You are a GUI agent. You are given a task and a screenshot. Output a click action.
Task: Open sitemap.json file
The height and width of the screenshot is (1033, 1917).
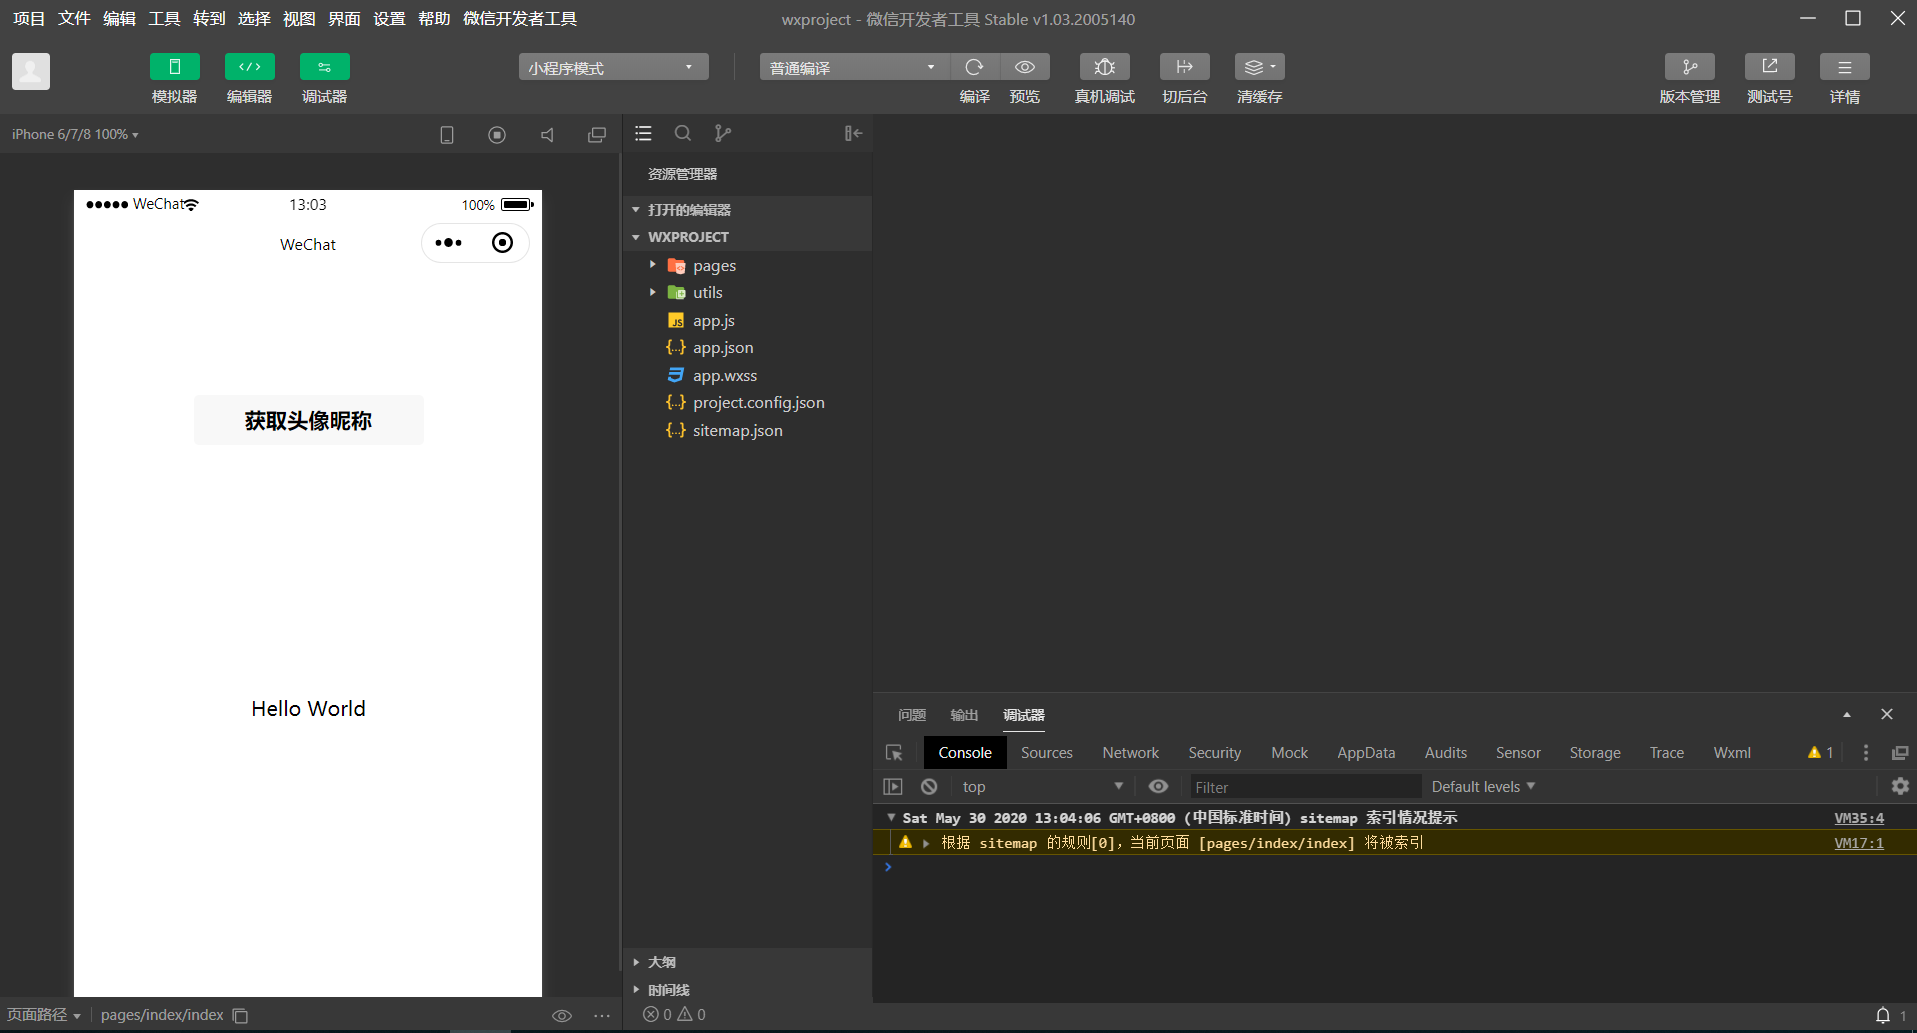747,430
